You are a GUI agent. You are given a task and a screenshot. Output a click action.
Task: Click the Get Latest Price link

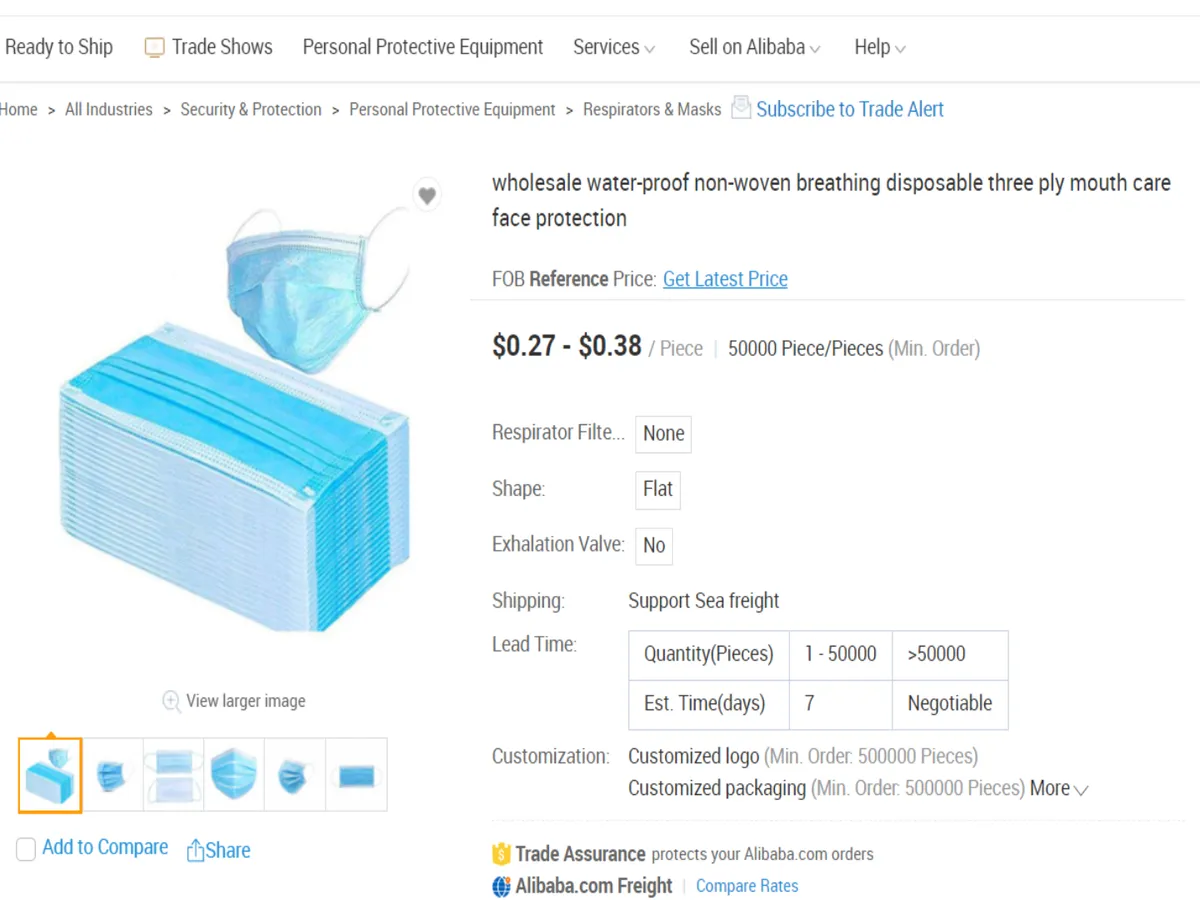725,279
